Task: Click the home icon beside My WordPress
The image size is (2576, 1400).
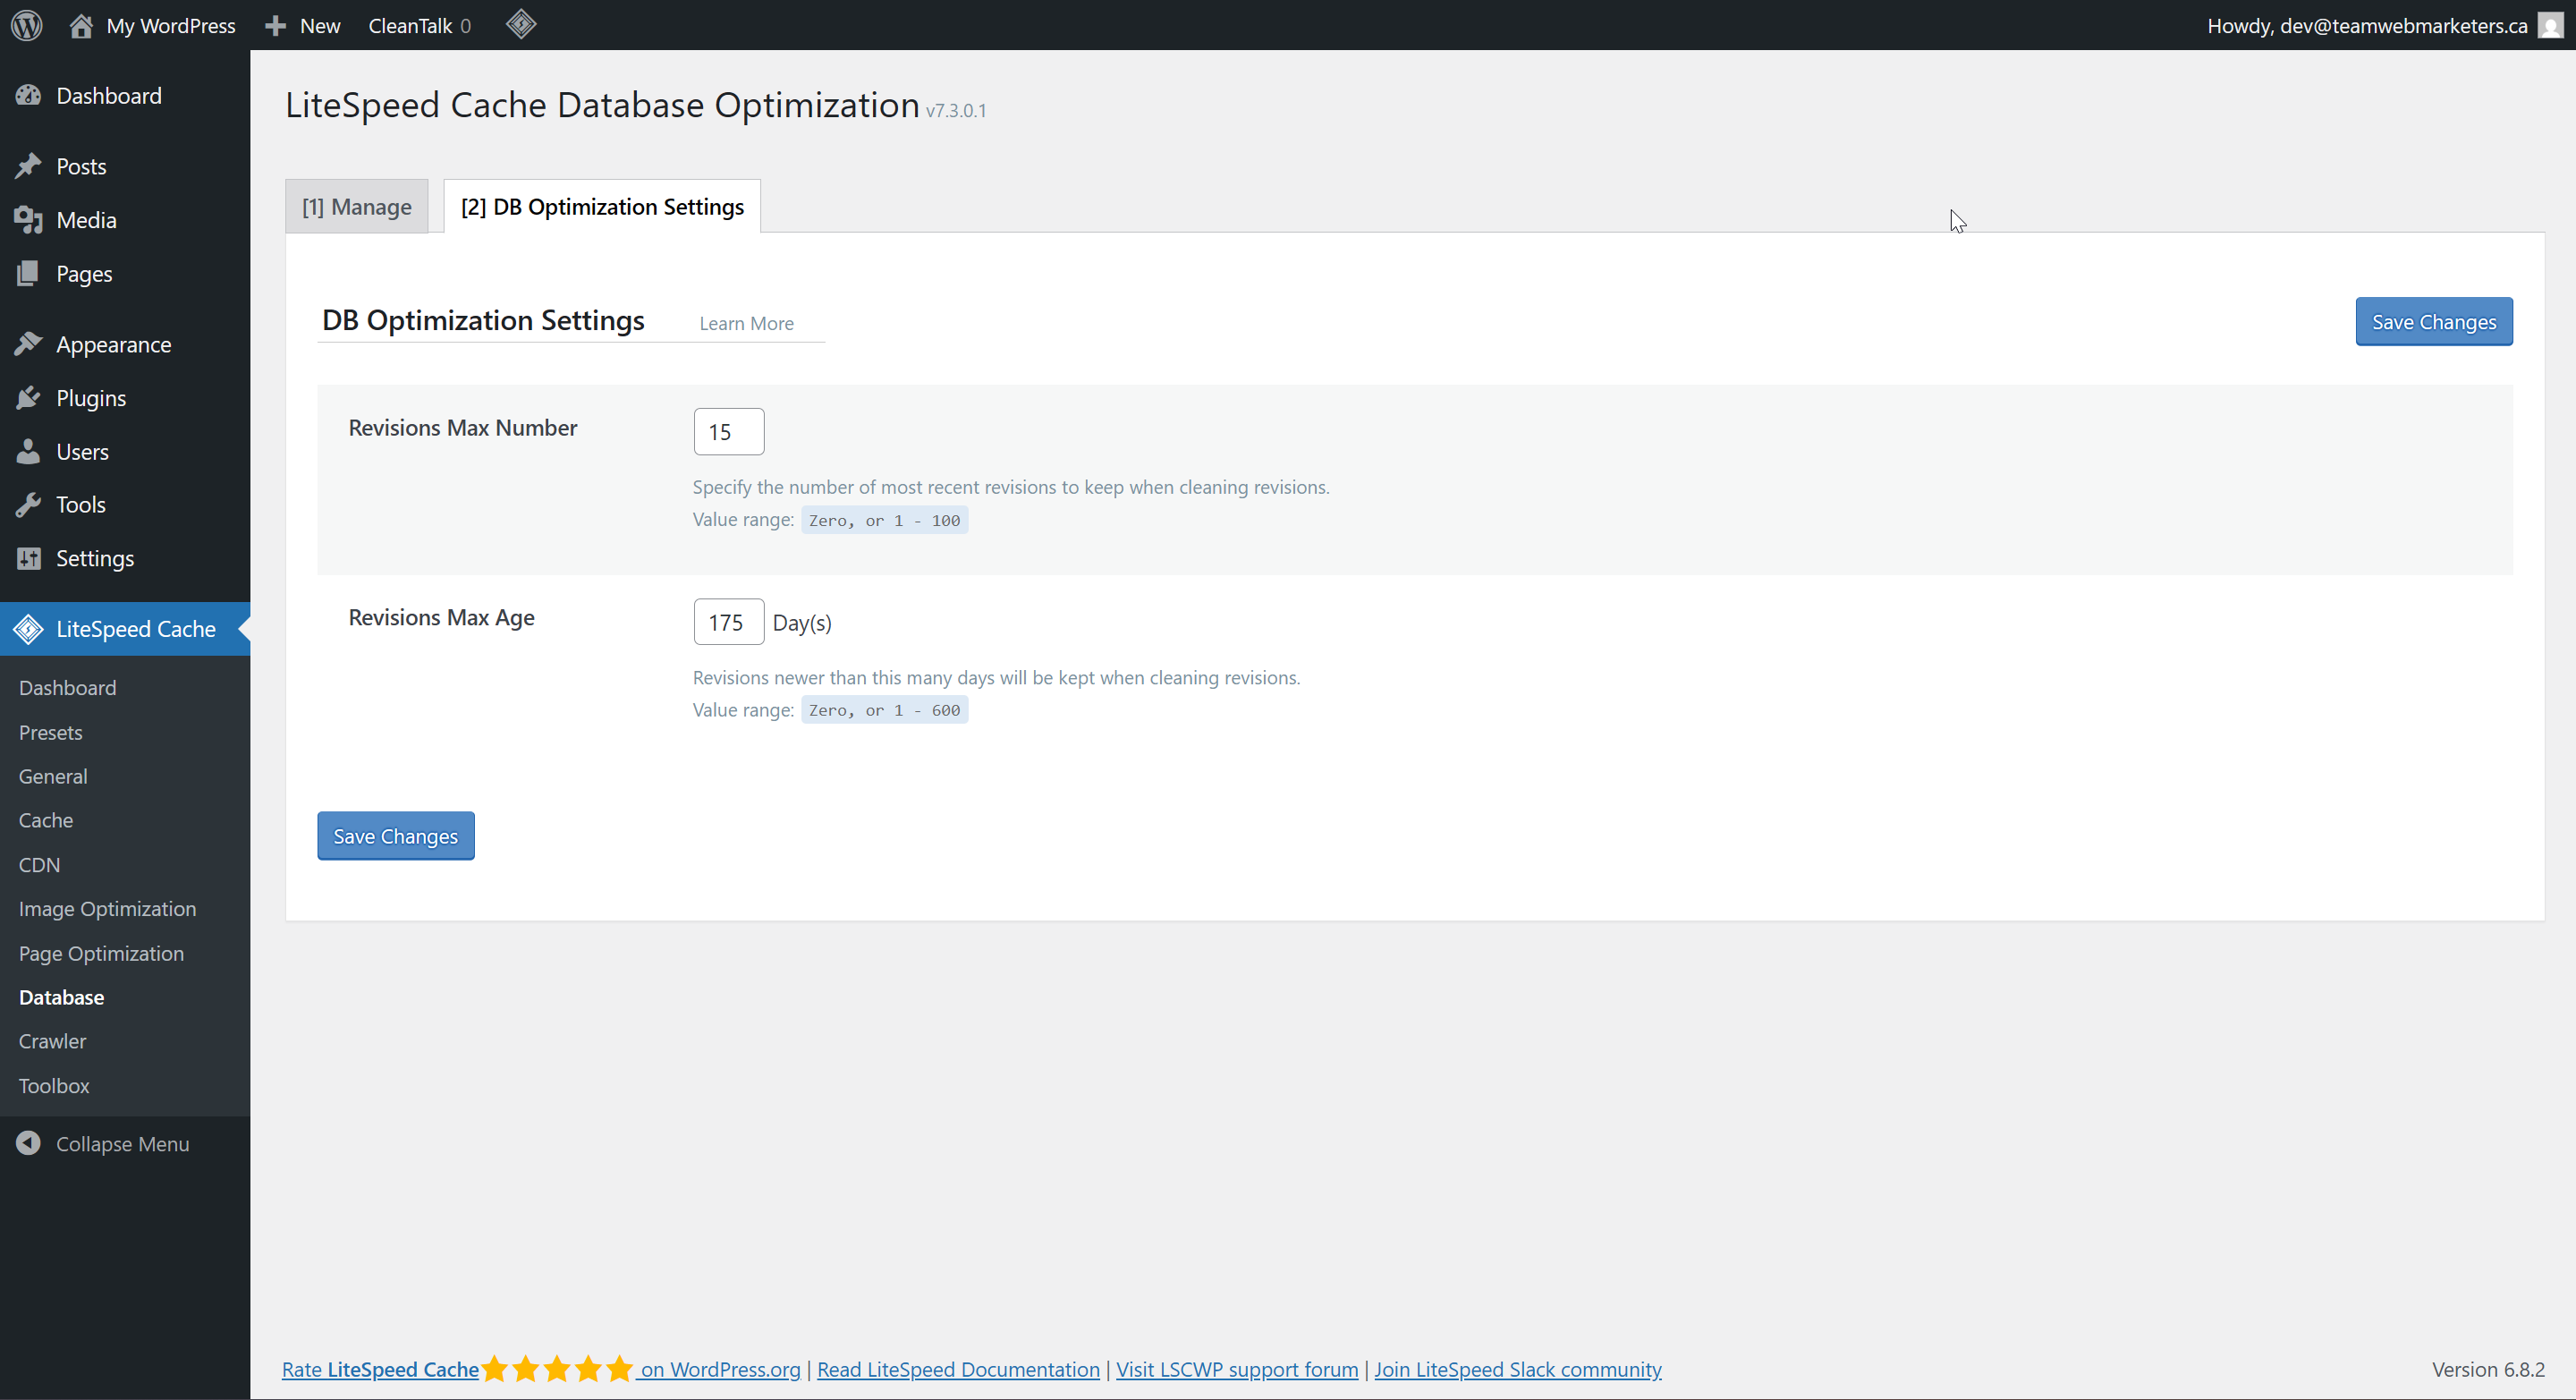Action: point(81,26)
